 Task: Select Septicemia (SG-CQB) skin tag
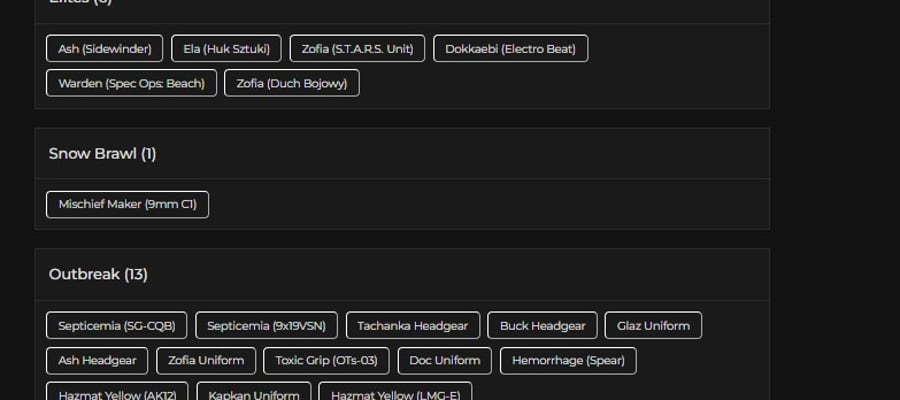point(117,326)
